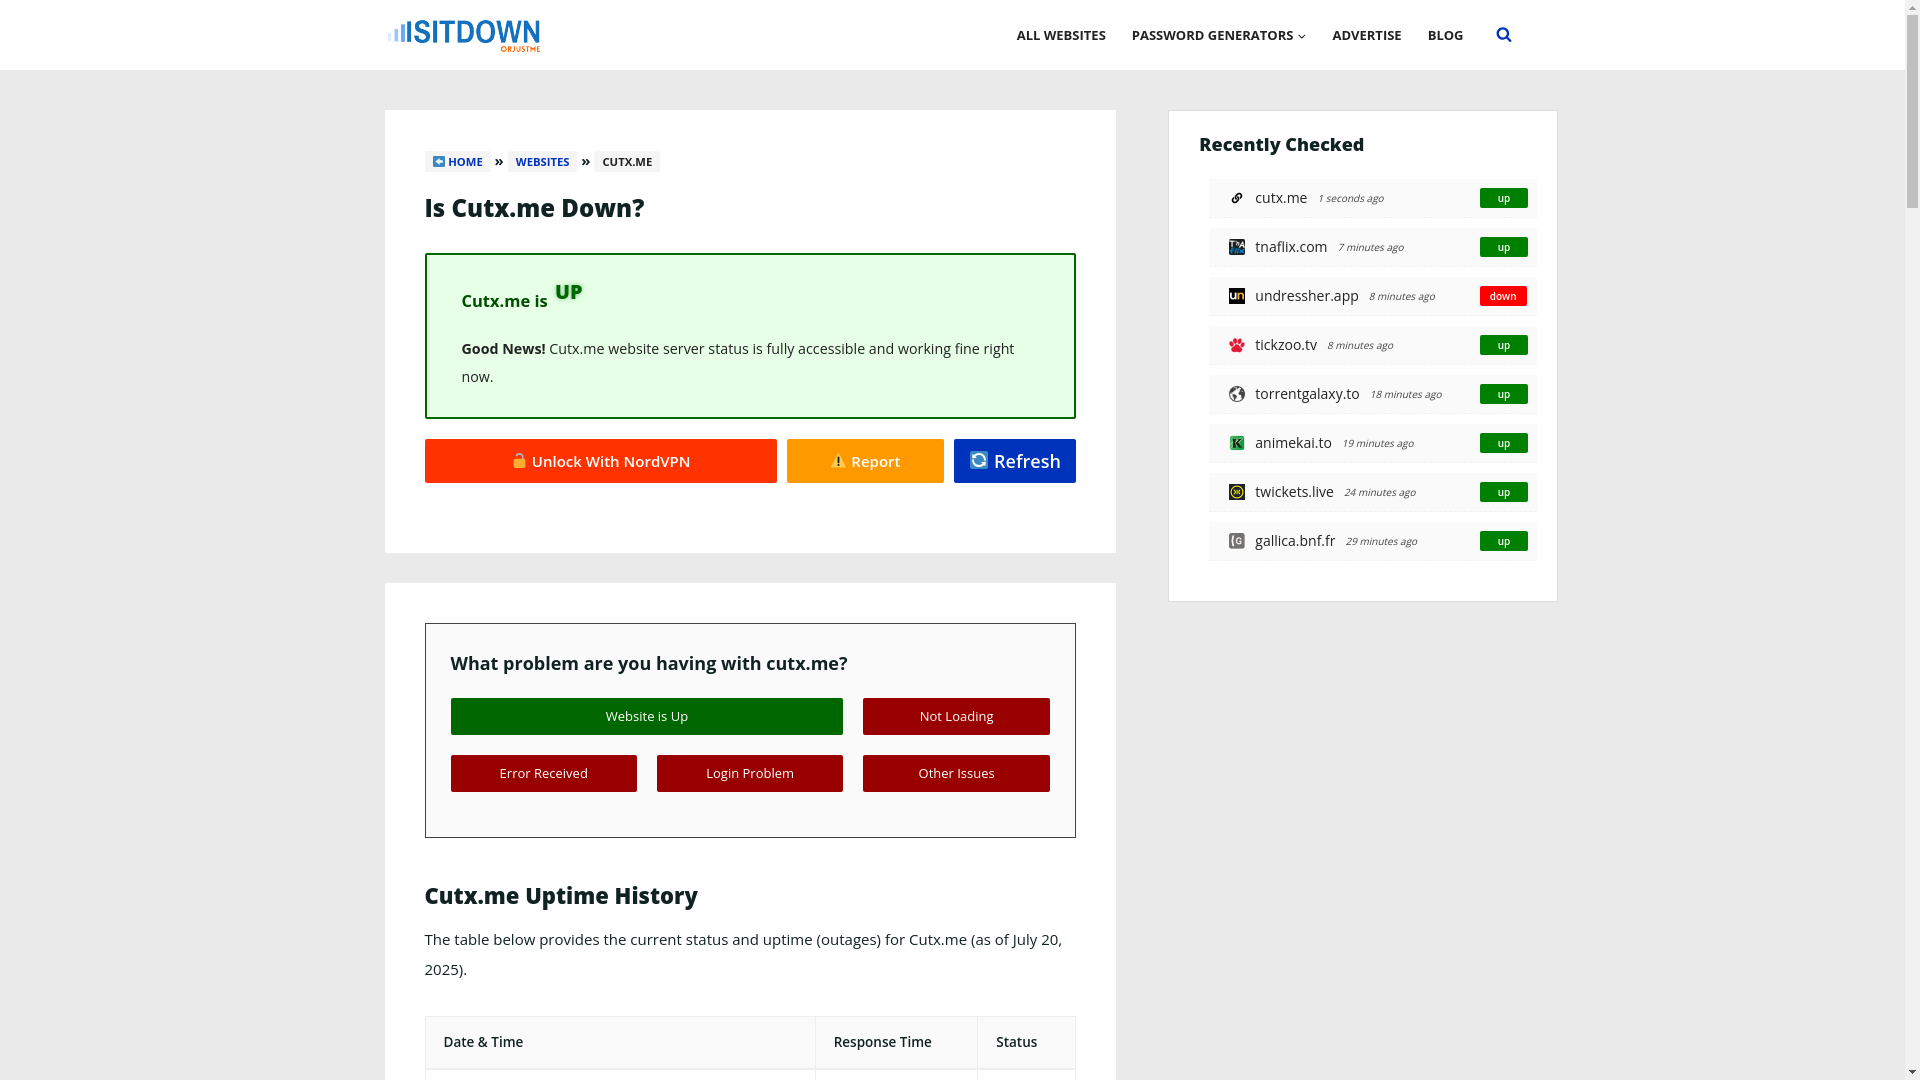Open tnaflix.com link
This screenshot has width=1920, height=1080.
point(1290,247)
